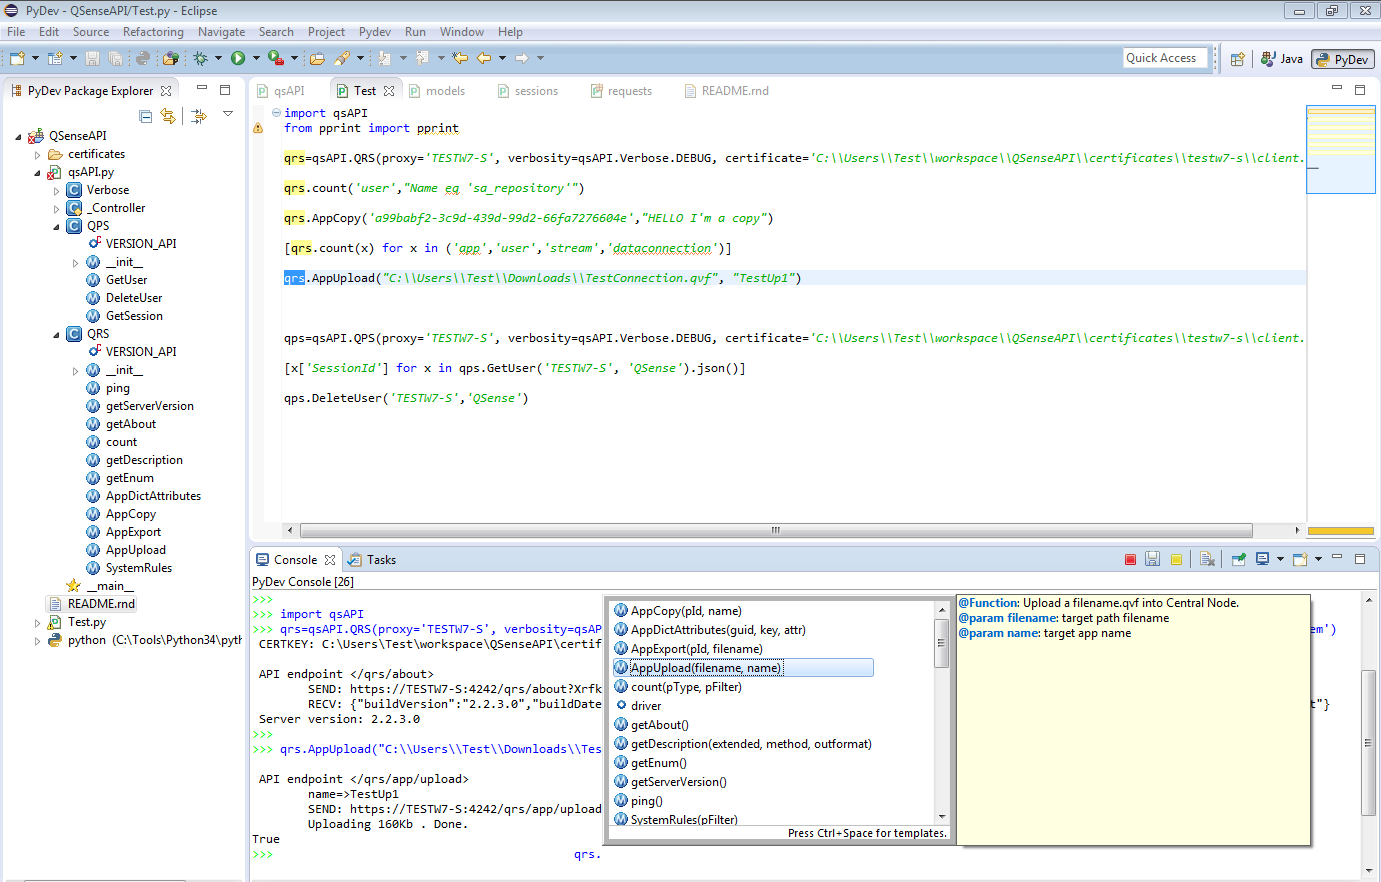Image resolution: width=1381 pixels, height=882 pixels.
Task: Expand the Test.py tree node
Action: click(37, 623)
